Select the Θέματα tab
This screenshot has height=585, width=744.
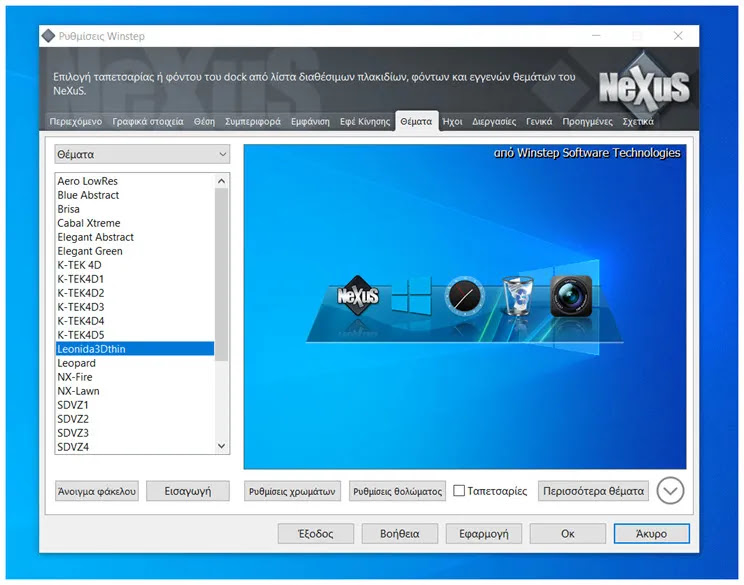[x=416, y=121]
